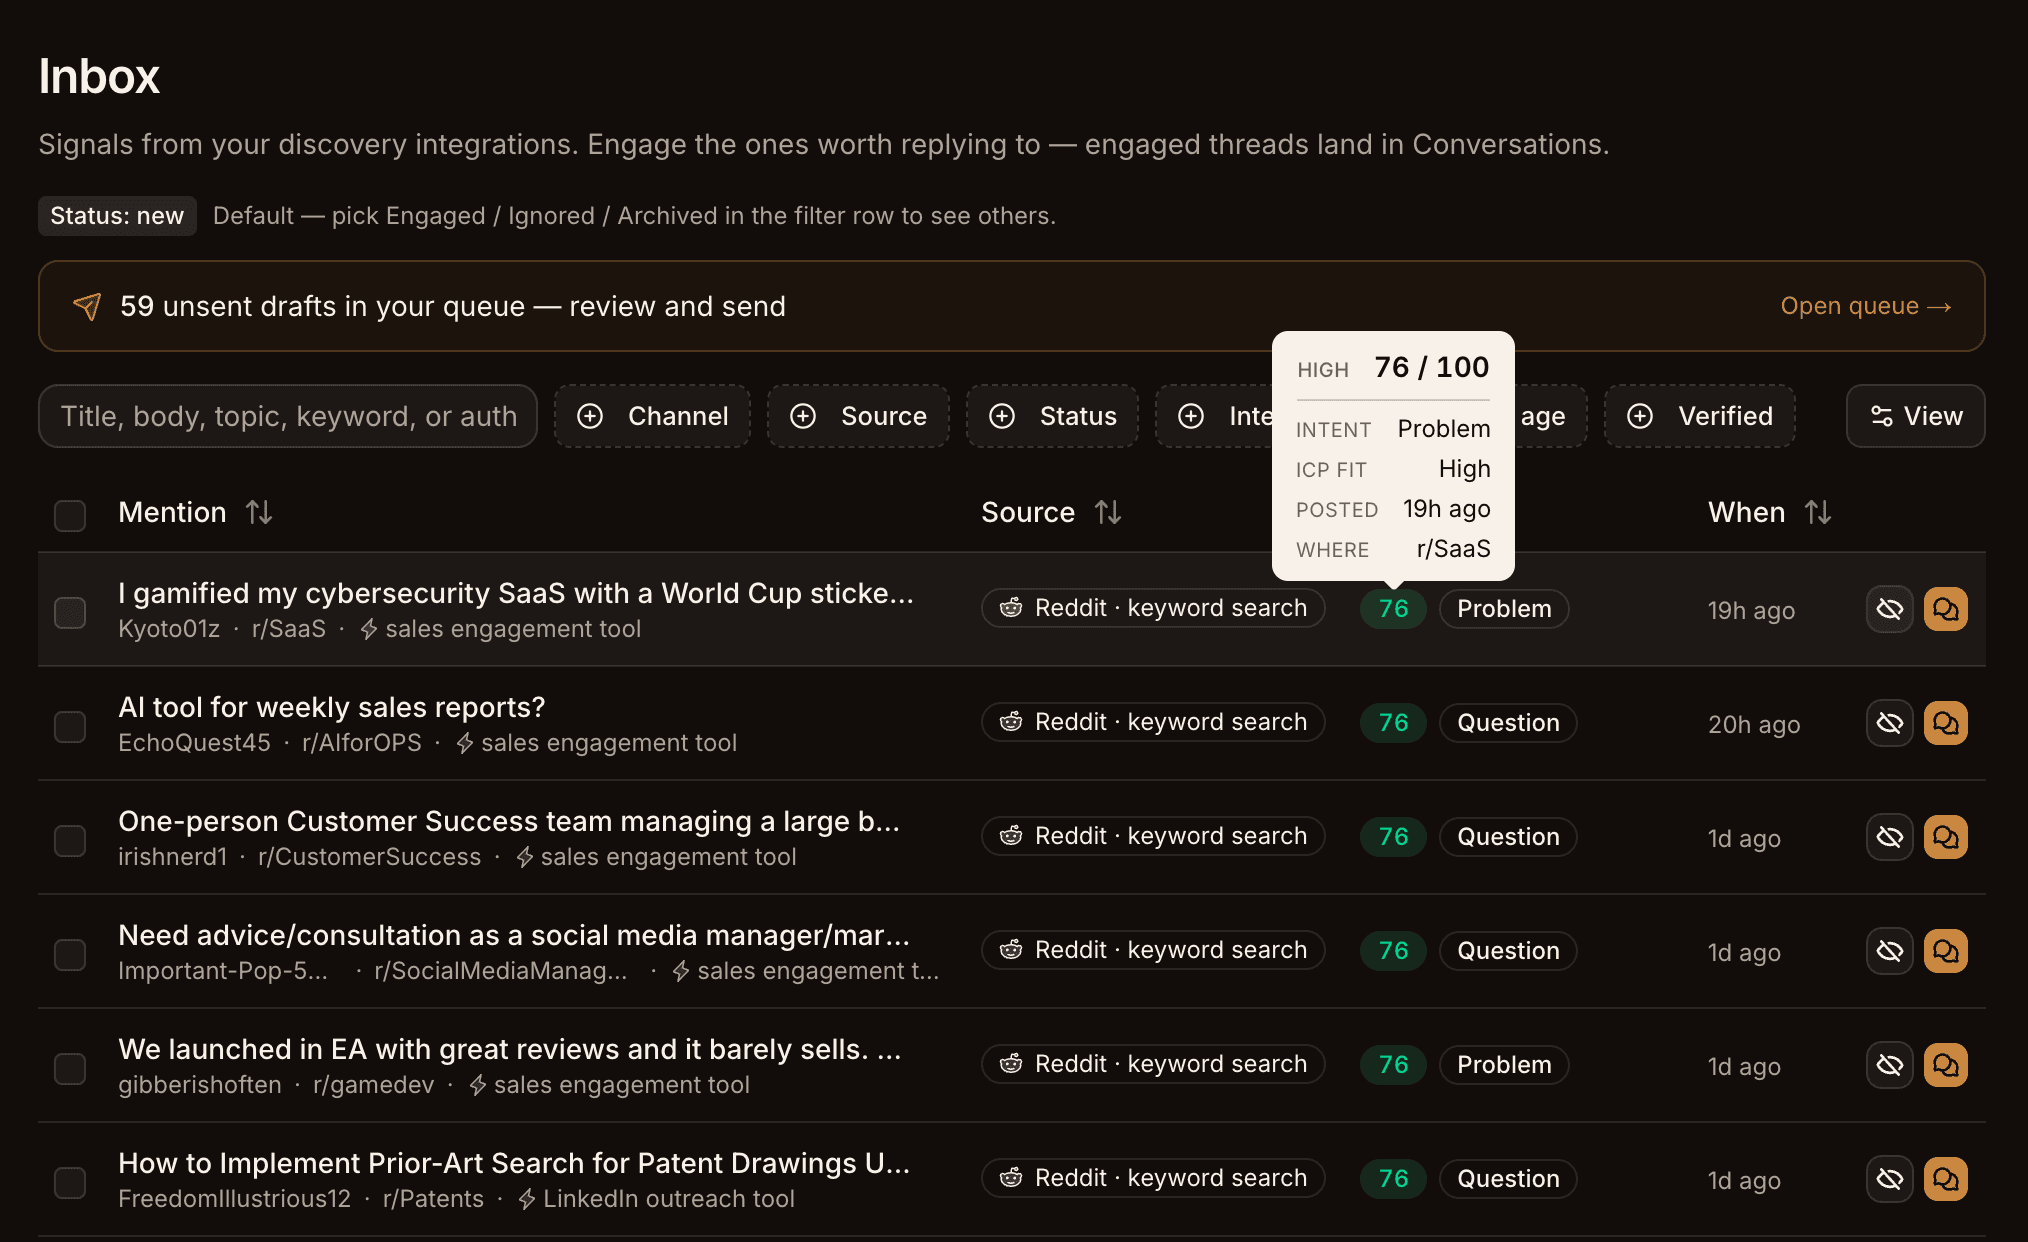Open the Verified filter dropdown
This screenshot has height=1242, width=2028.
click(x=1700, y=416)
